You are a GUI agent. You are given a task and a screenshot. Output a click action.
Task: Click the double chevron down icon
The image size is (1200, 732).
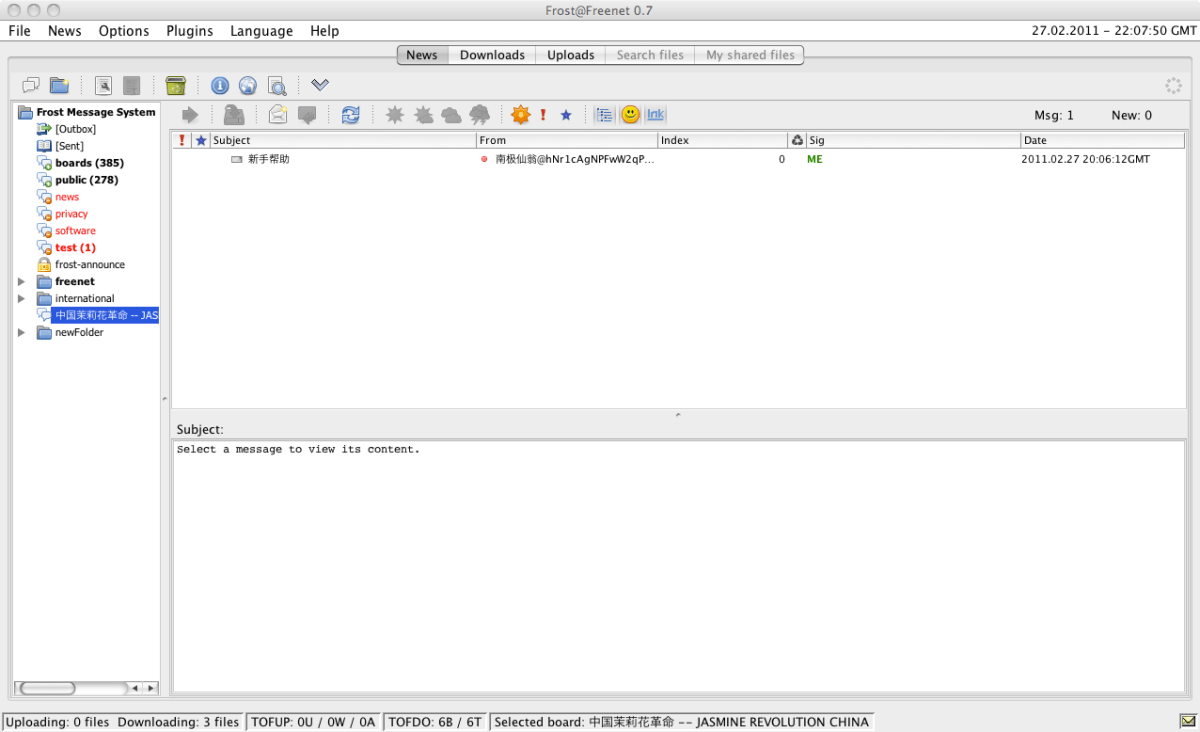click(320, 85)
